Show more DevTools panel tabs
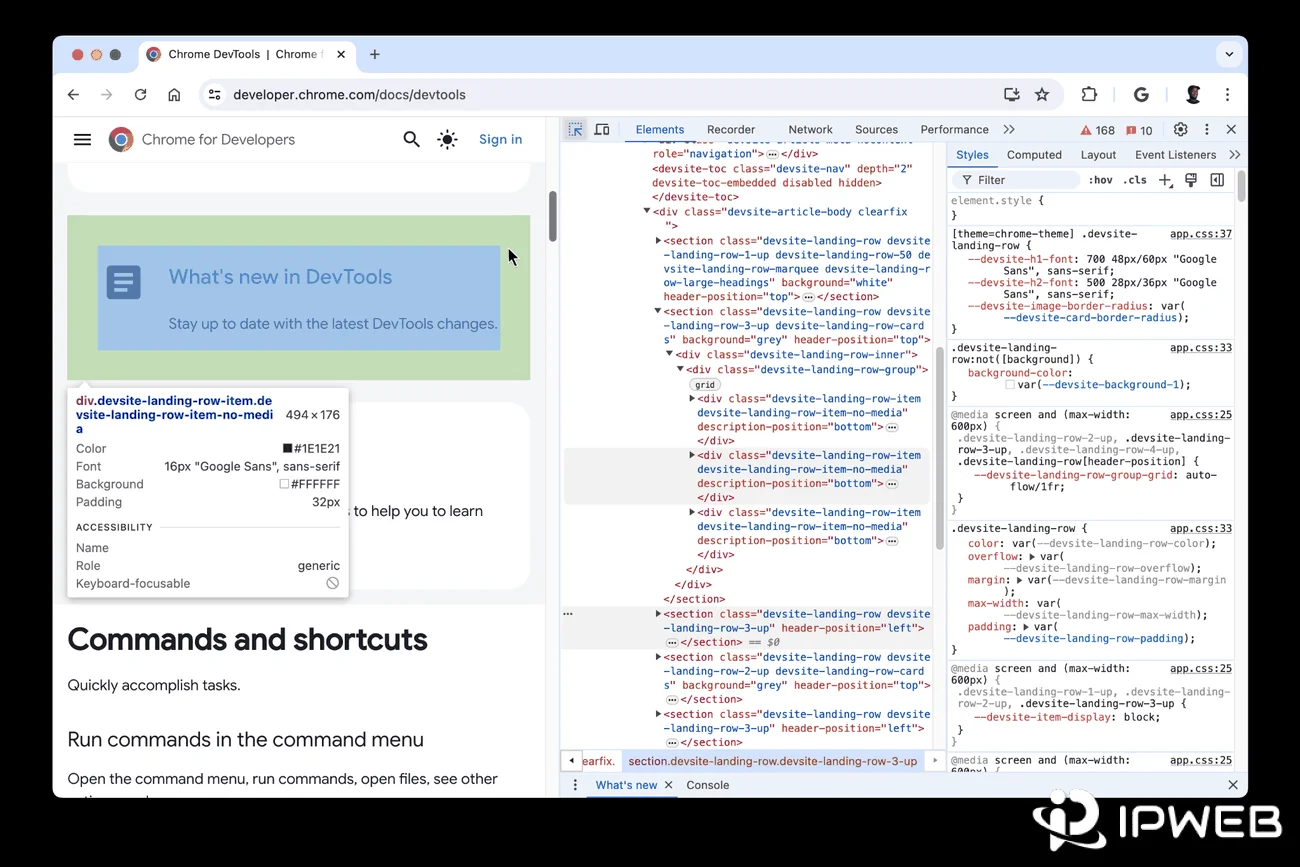This screenshot has height=867, width=1300. click(1009, 129)
